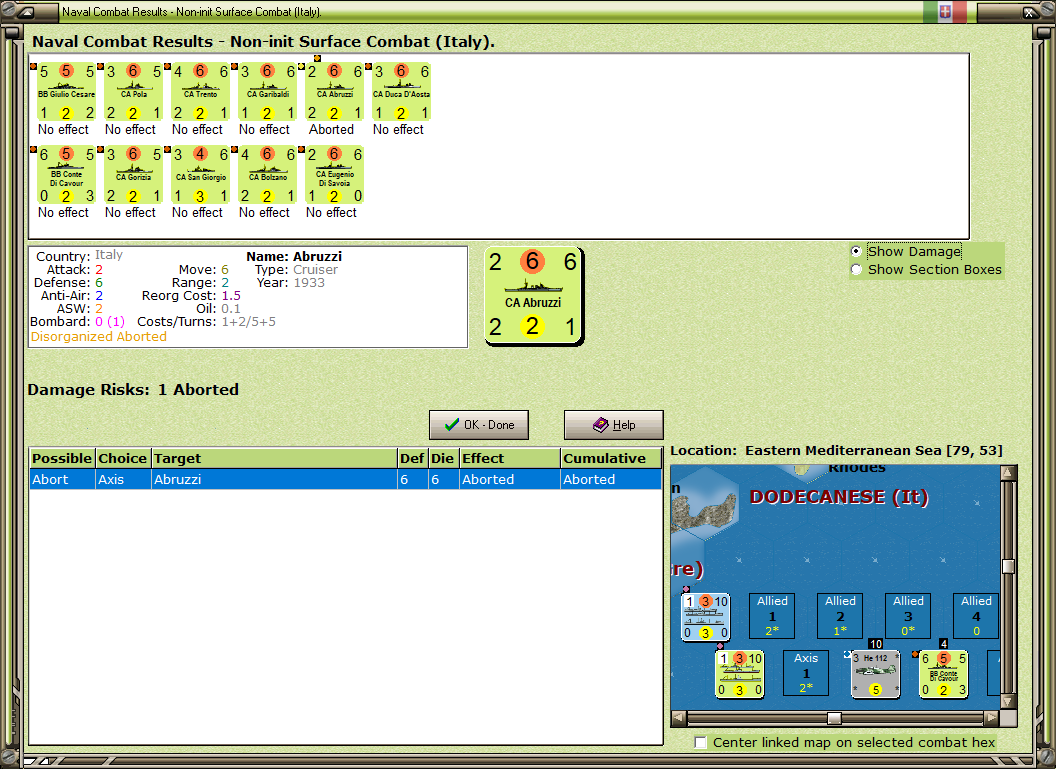Click the map's horizontal scrollbar thumb
The width and height of the screenshot is (1056, 769).
pyautogui.click(x=834, y=718)
